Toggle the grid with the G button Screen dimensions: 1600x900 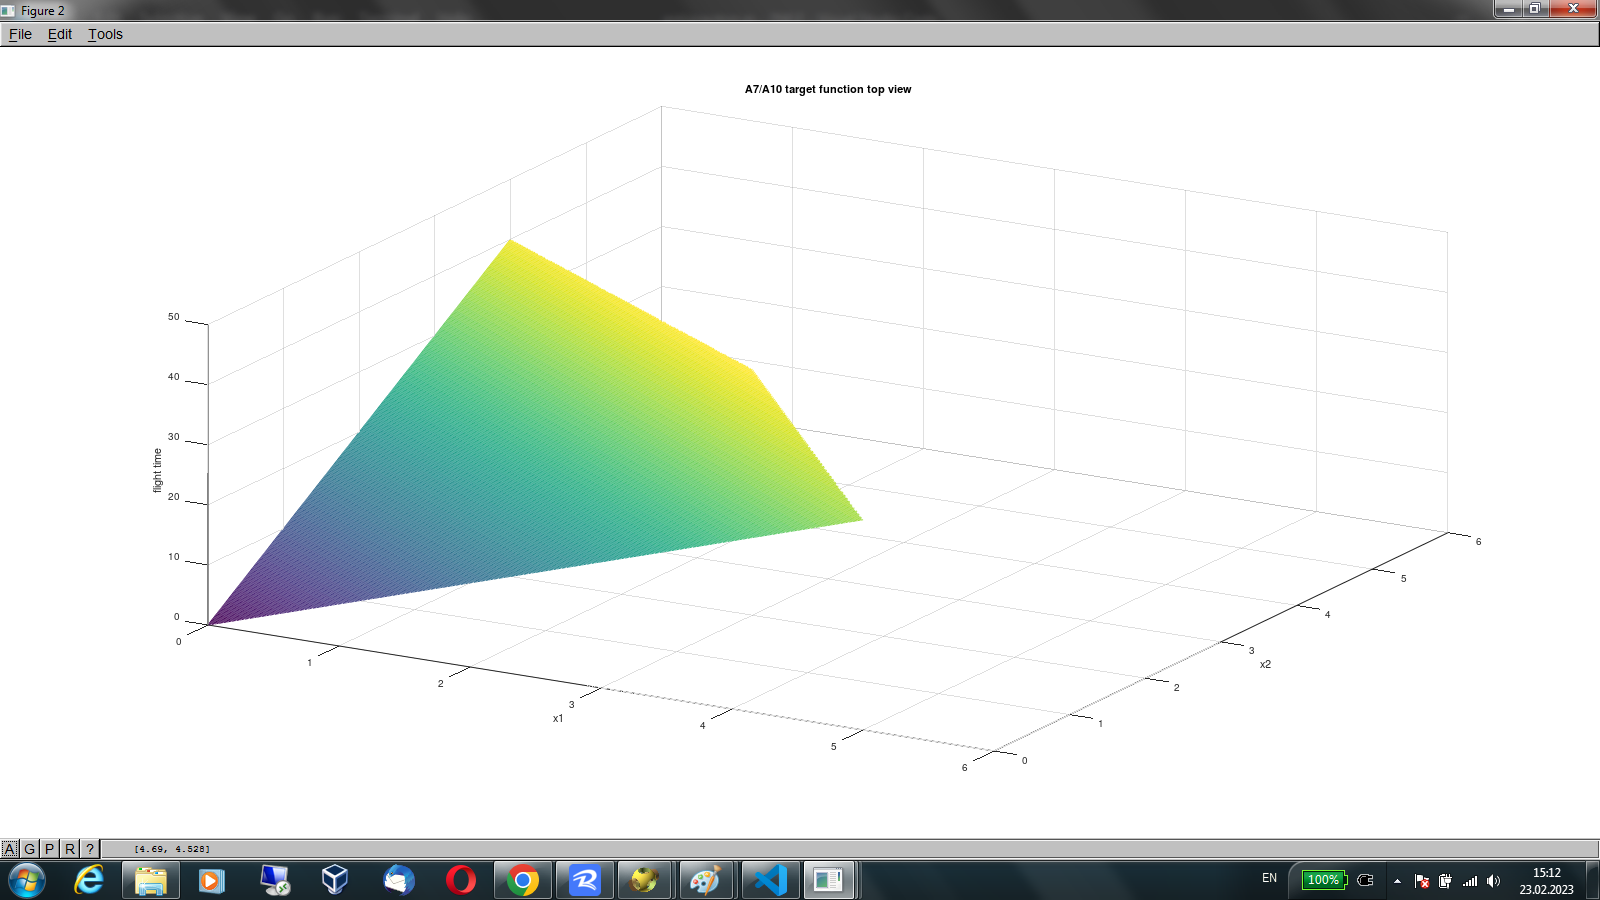point(29,849)
